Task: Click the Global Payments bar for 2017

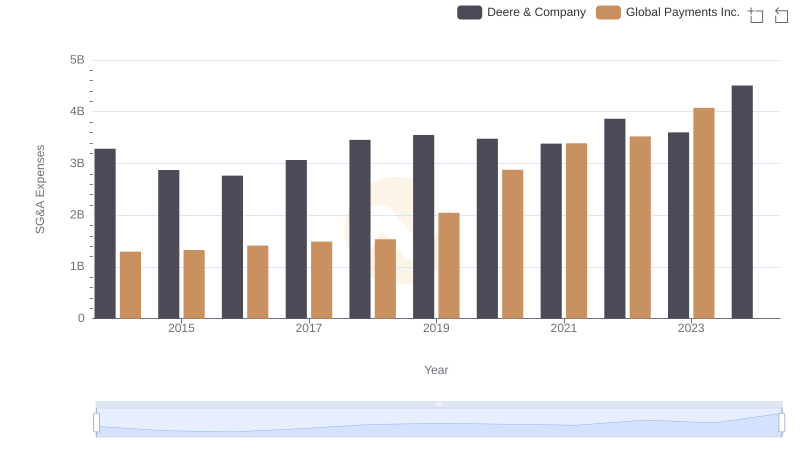Action: click(321, 280)
